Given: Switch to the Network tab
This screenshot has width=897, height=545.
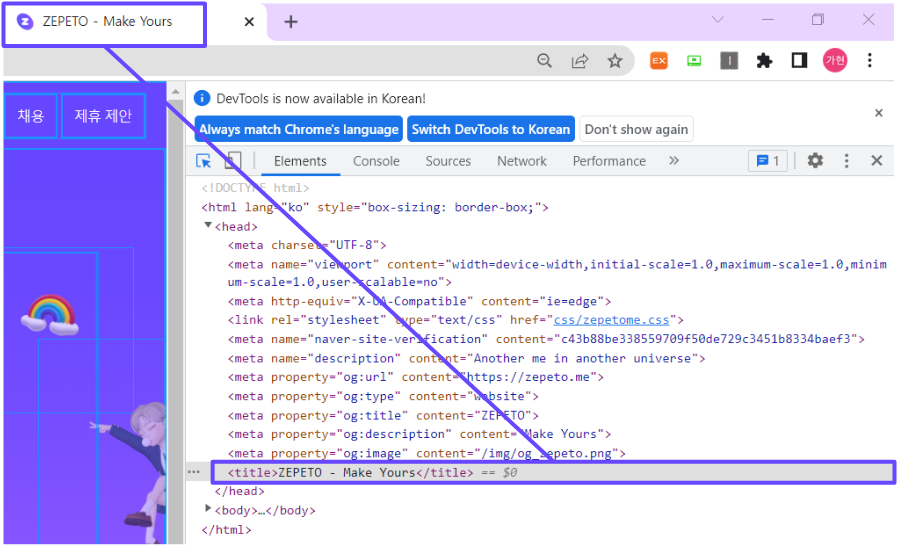Looking at the screenshot, I should click(x=522, y=161).
